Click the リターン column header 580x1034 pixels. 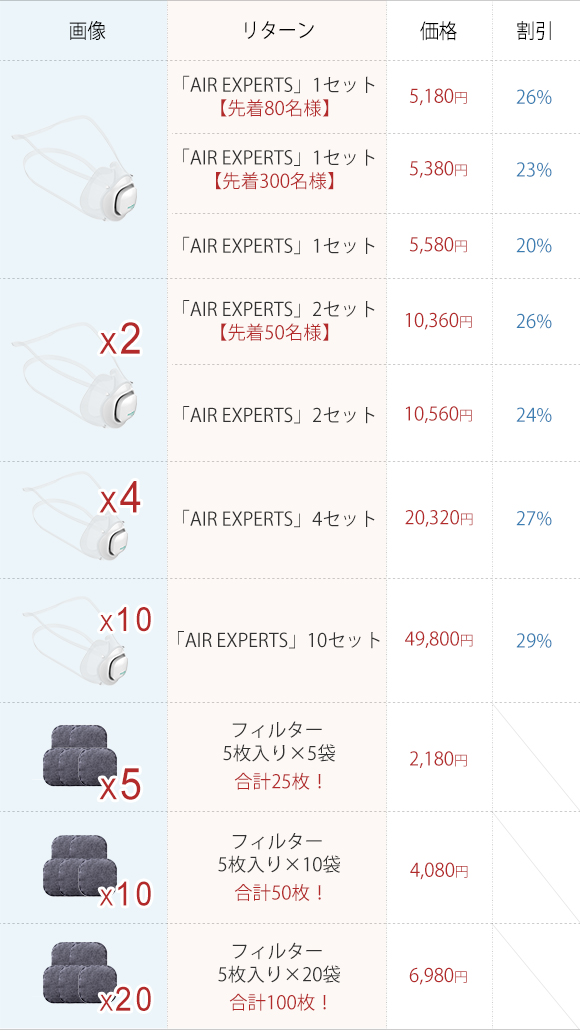[x=277, y=30]
